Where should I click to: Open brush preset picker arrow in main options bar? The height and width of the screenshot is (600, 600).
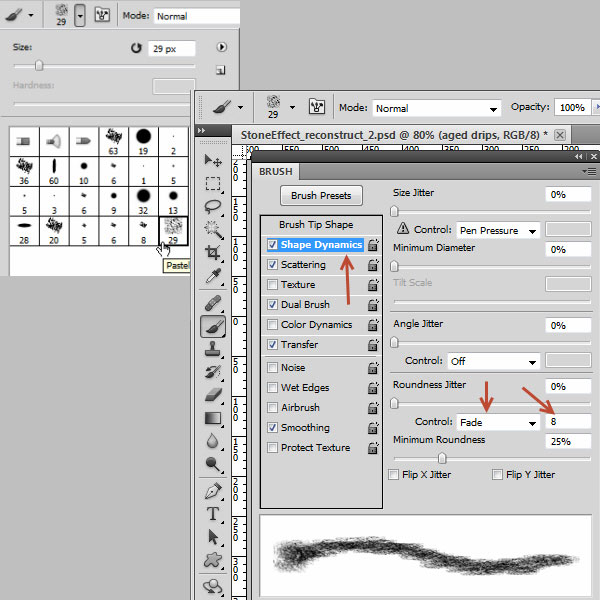[x=292, y=108]
